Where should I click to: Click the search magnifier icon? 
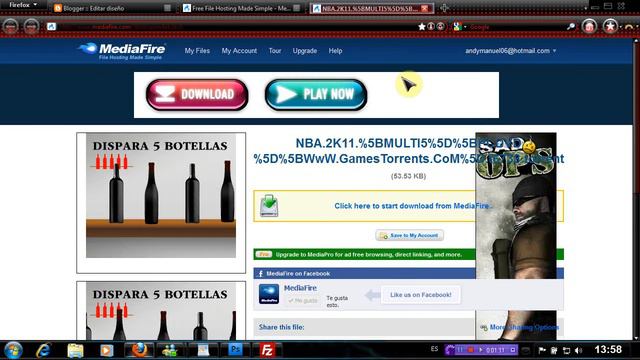[571, 27]
